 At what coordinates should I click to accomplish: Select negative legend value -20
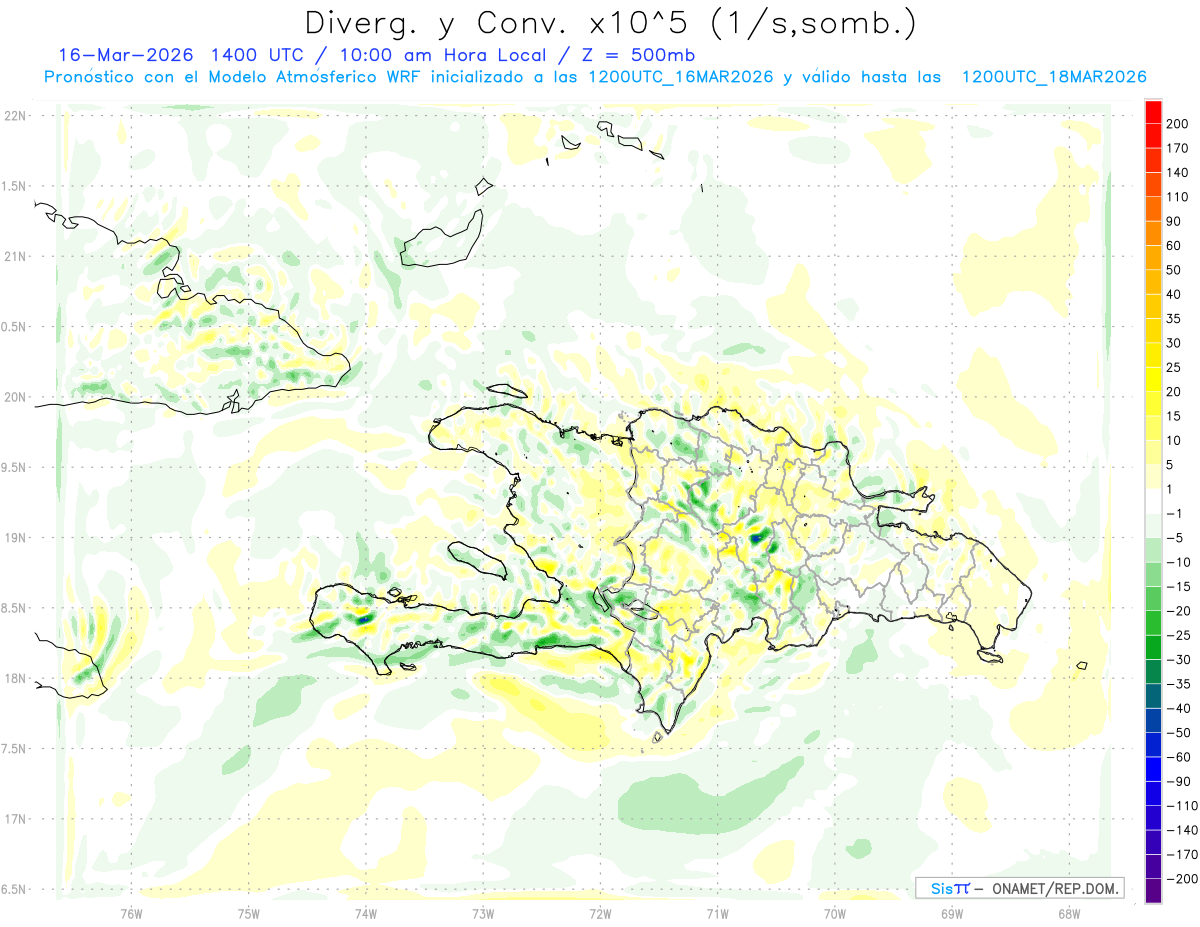[1180, 611]
